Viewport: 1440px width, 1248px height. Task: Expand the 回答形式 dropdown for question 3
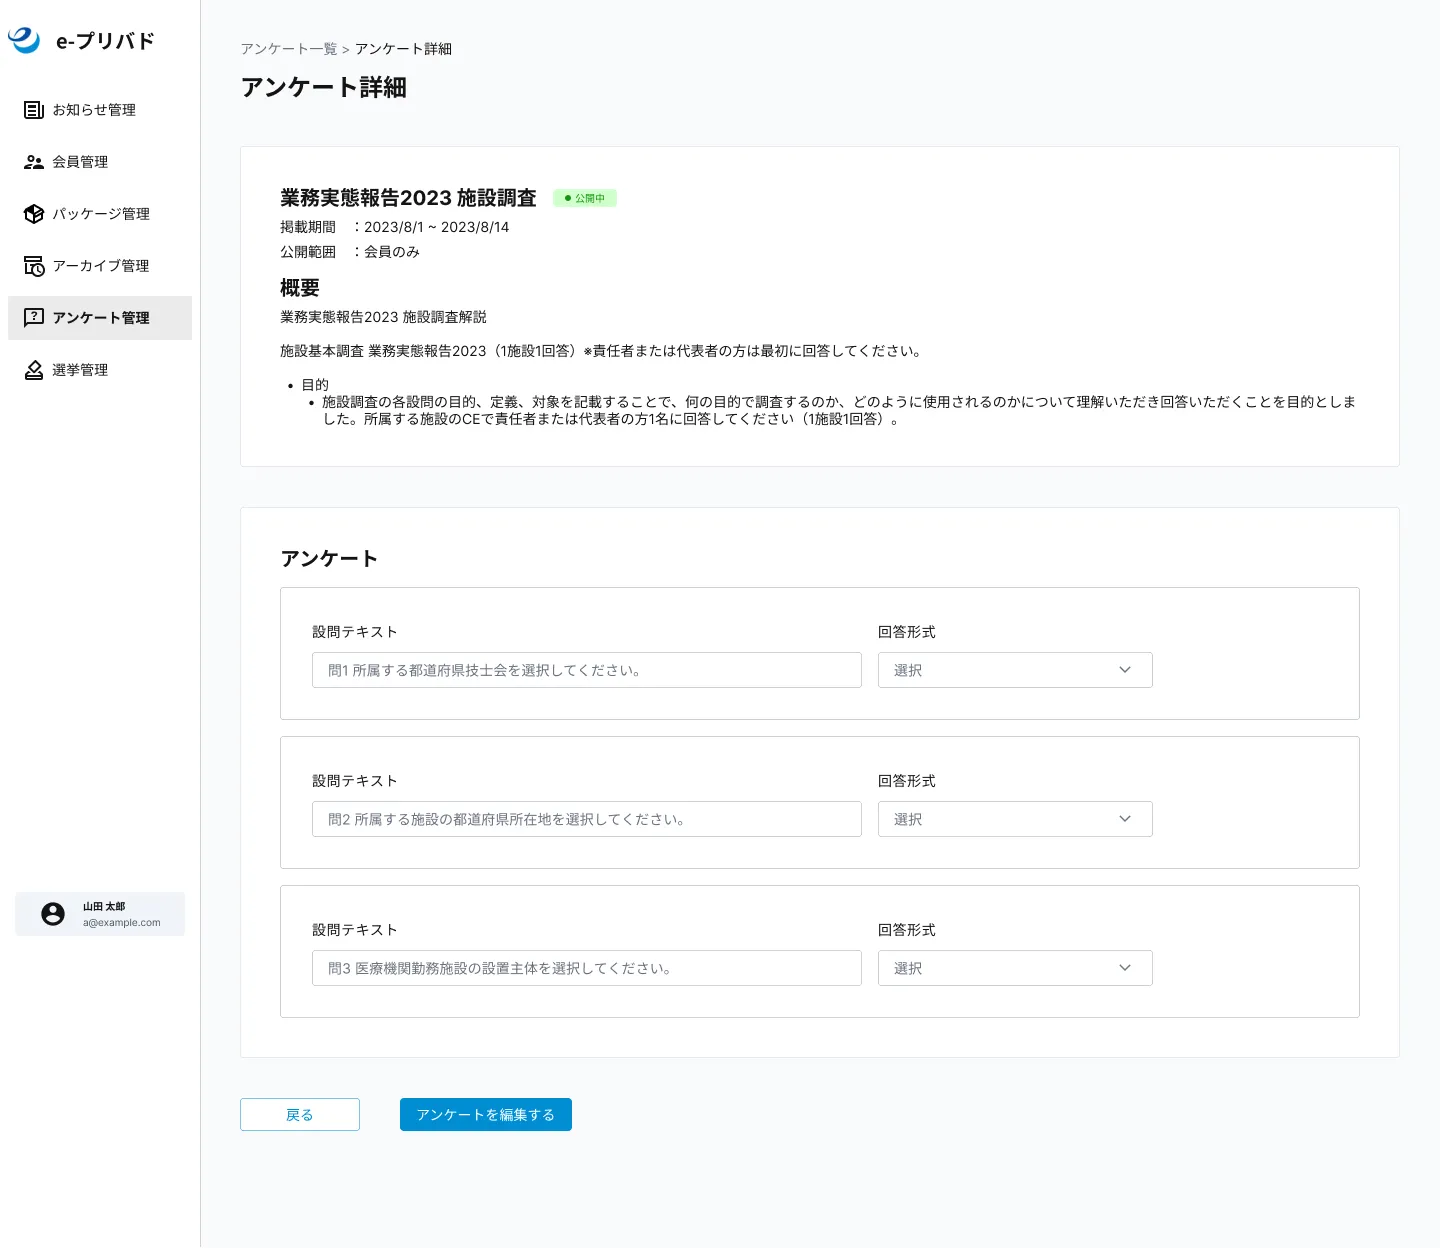click(x=1014, y=968)
